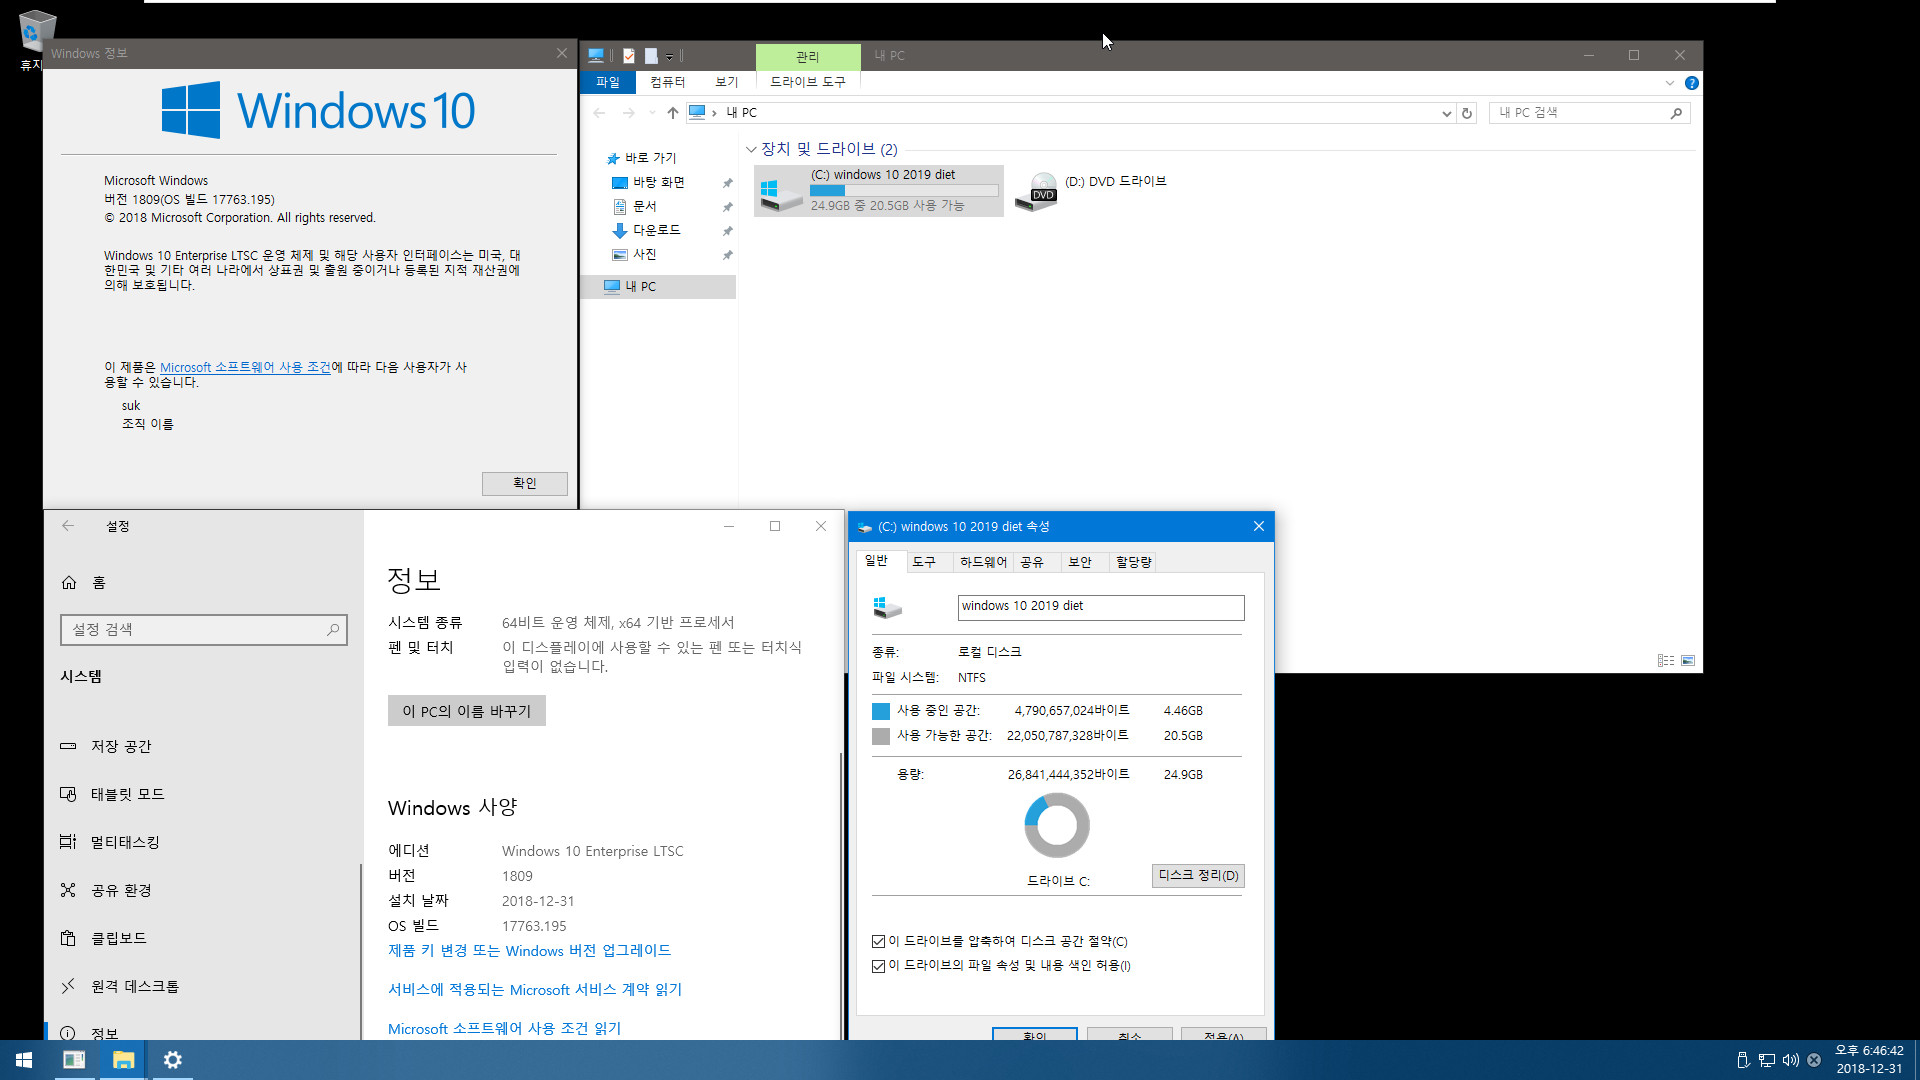Click the gray 사용 가능한 공간 color swatch
1920x1080 pixels.
(x=881, y=736)
